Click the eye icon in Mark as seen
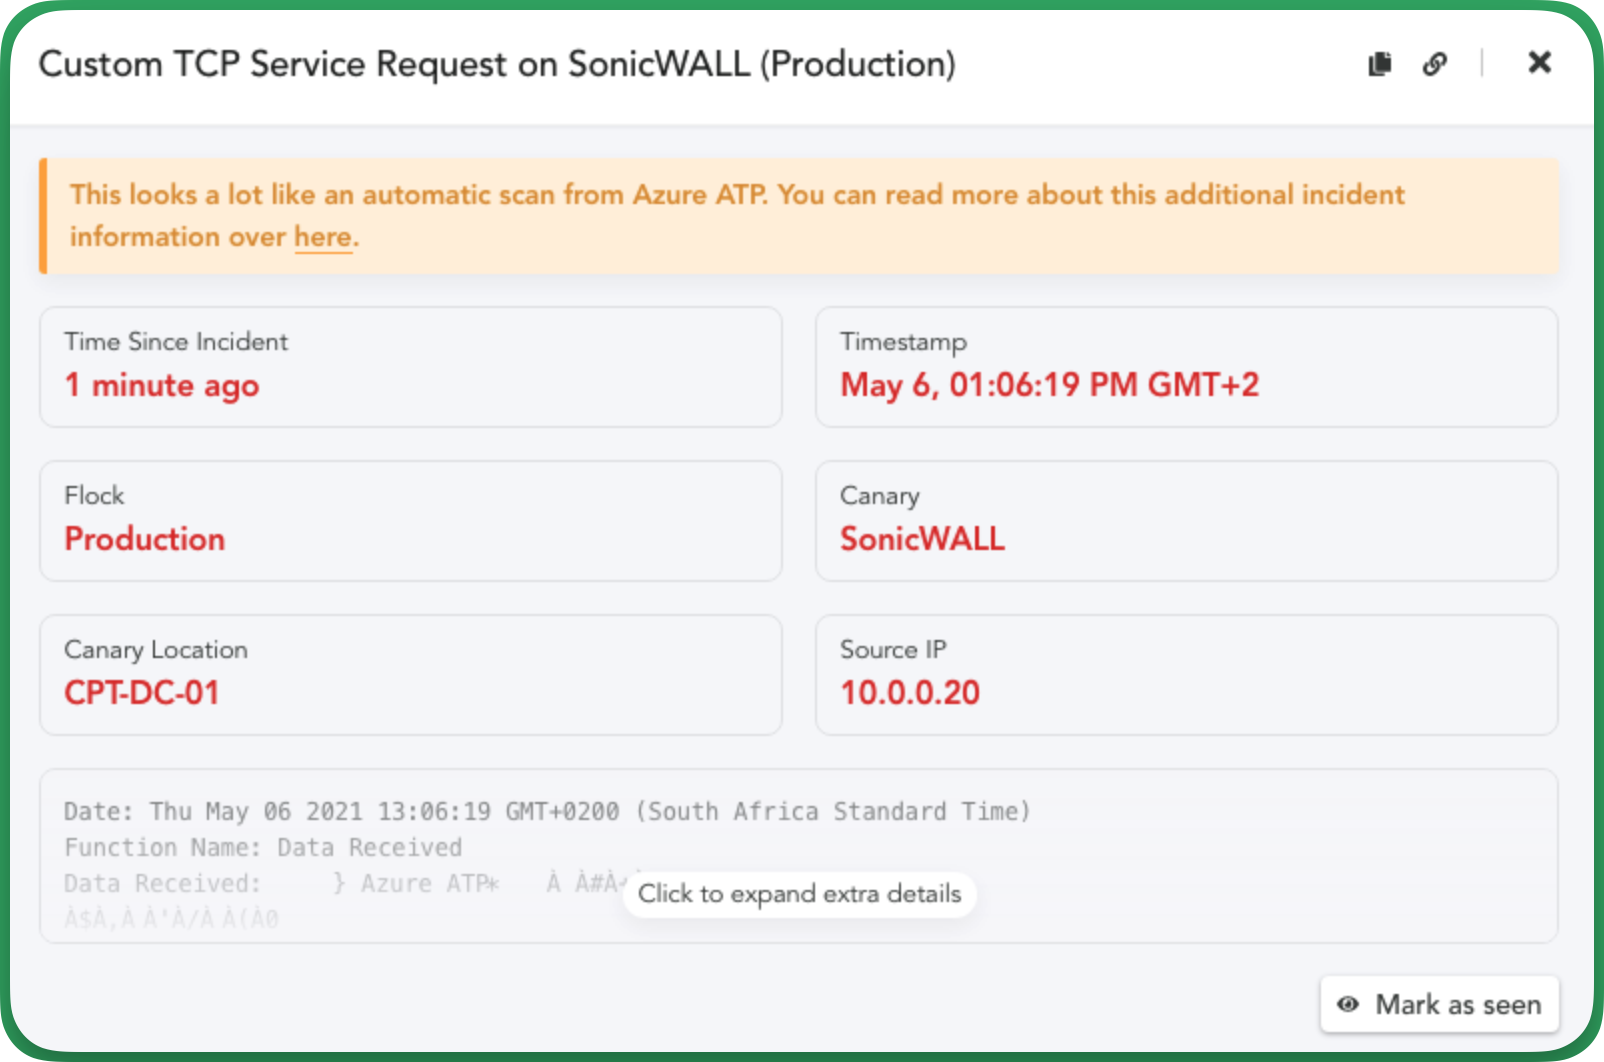 click(1348, 1004)
